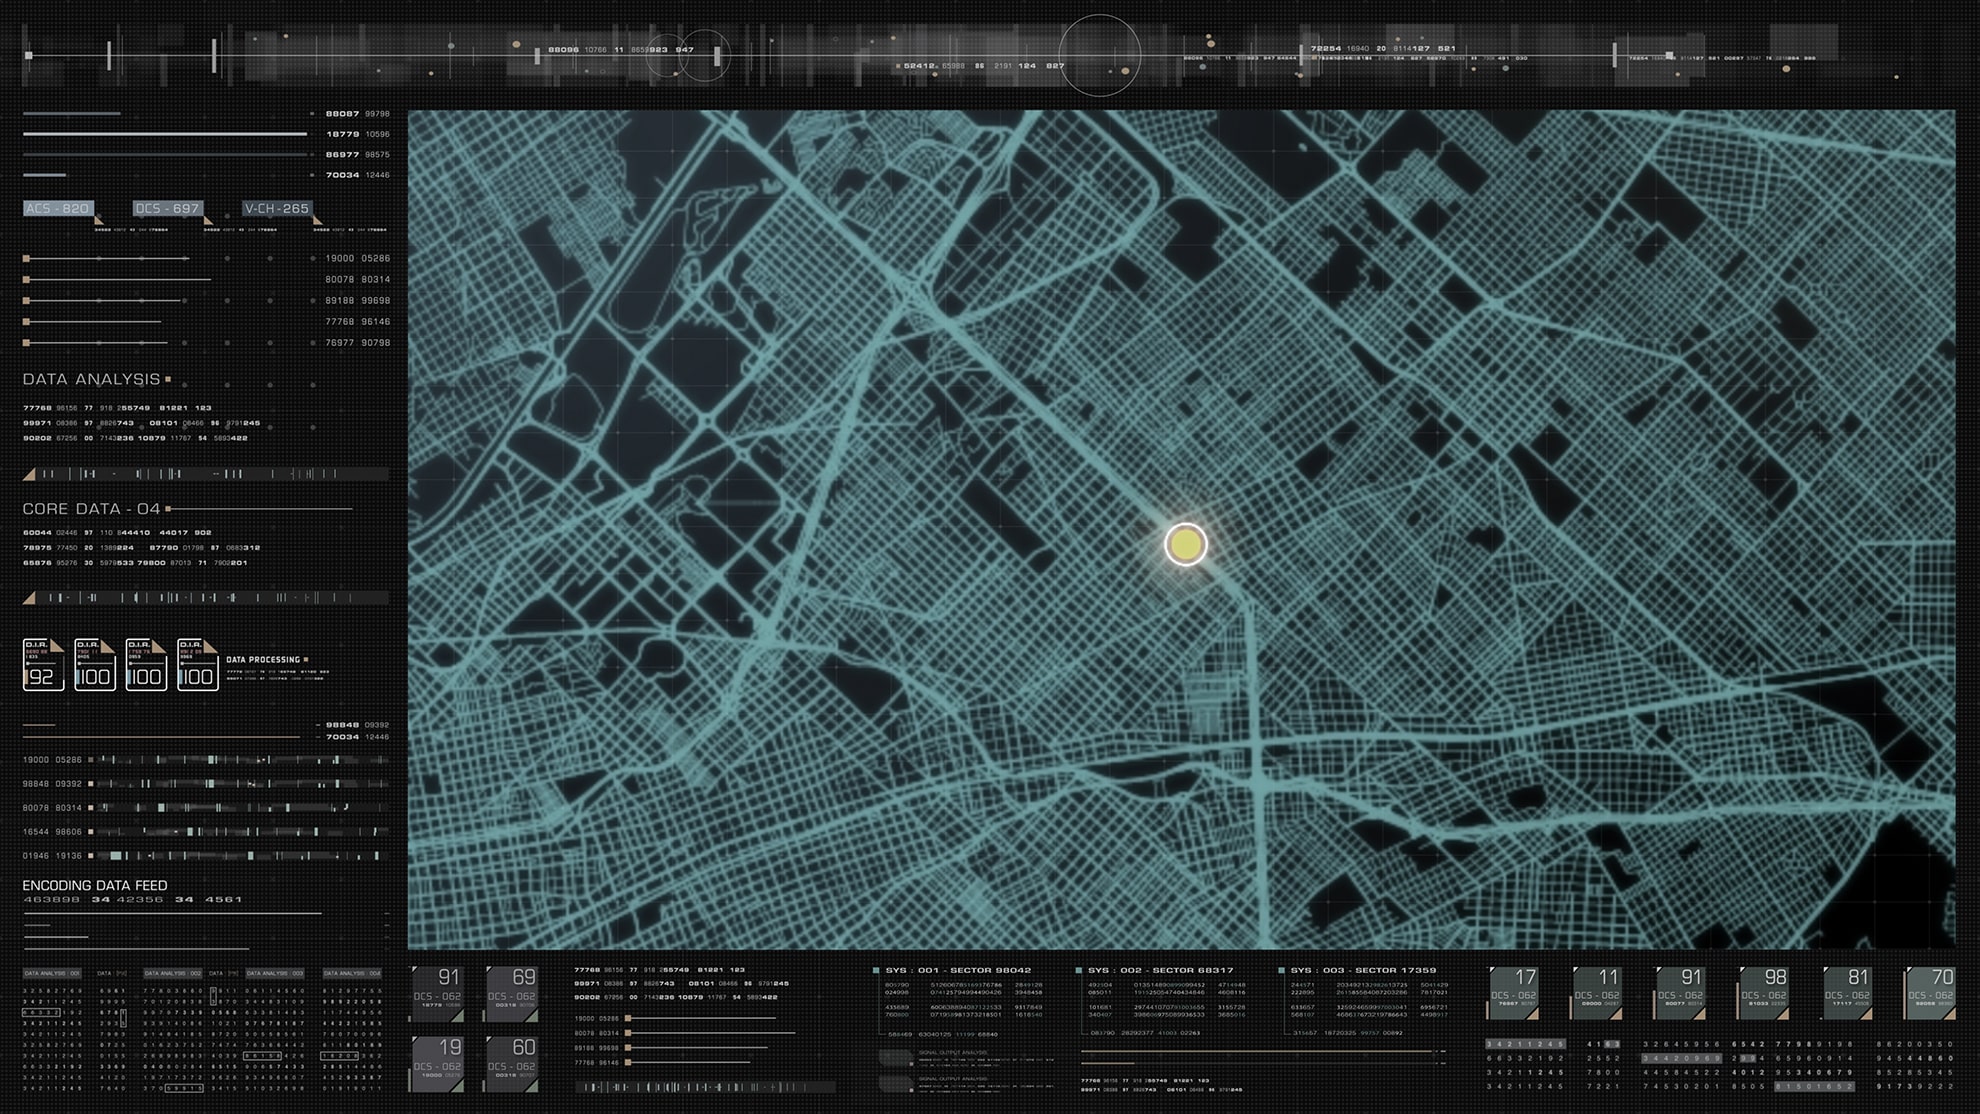Click the DCS-062 tile numbered 17

1513,993
